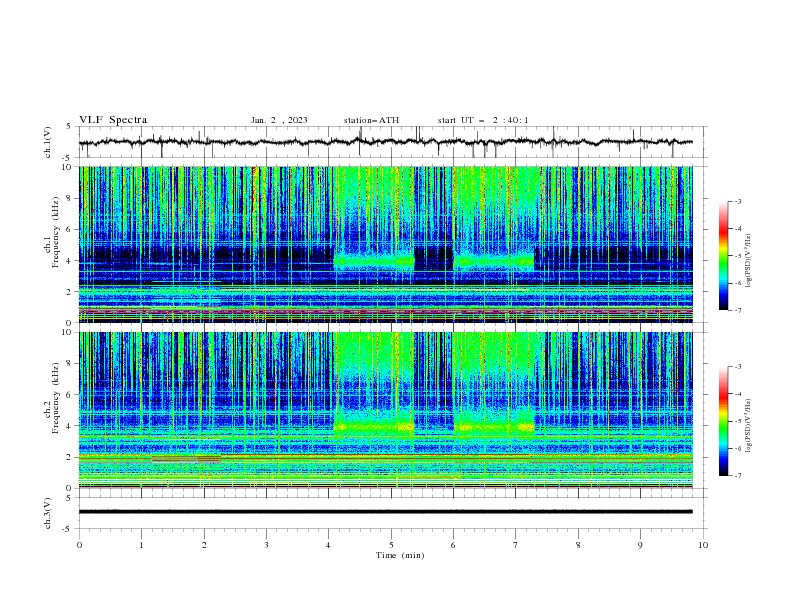Screen dimensions: 792x612
Task: Click the ch.2 Frequency (kHz) axis label
Action: (52, 397)
